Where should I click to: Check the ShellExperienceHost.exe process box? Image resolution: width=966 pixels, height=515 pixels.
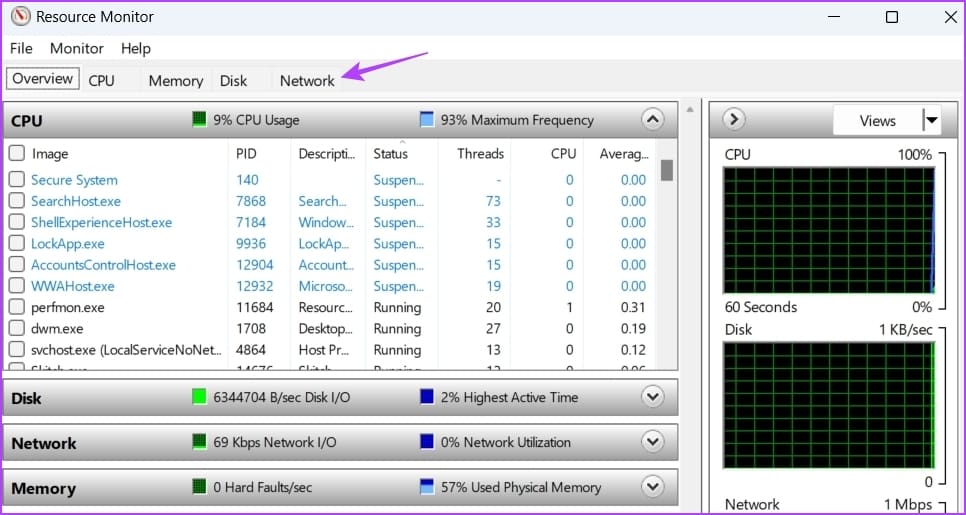(17, 222)
